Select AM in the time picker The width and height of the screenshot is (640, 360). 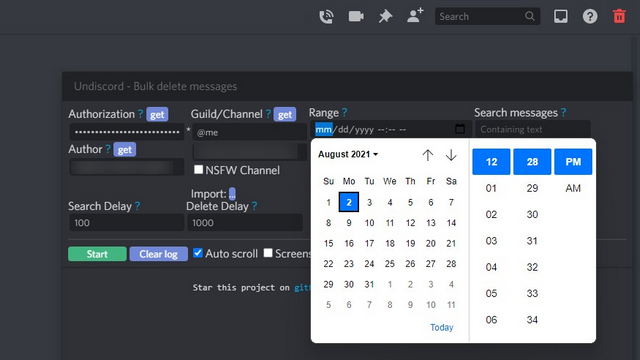573,188
